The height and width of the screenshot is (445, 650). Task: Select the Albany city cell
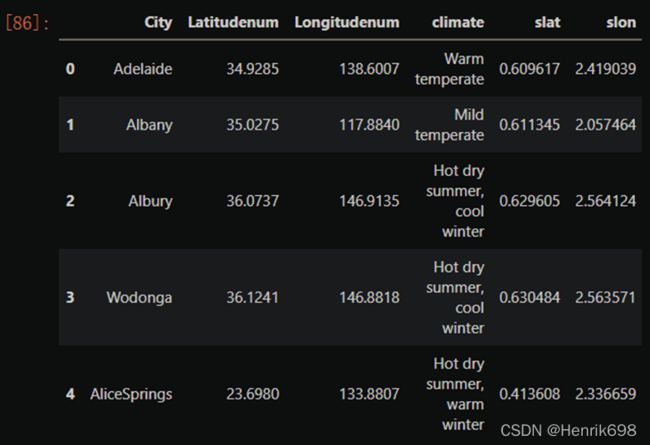[x=149, y=125]
